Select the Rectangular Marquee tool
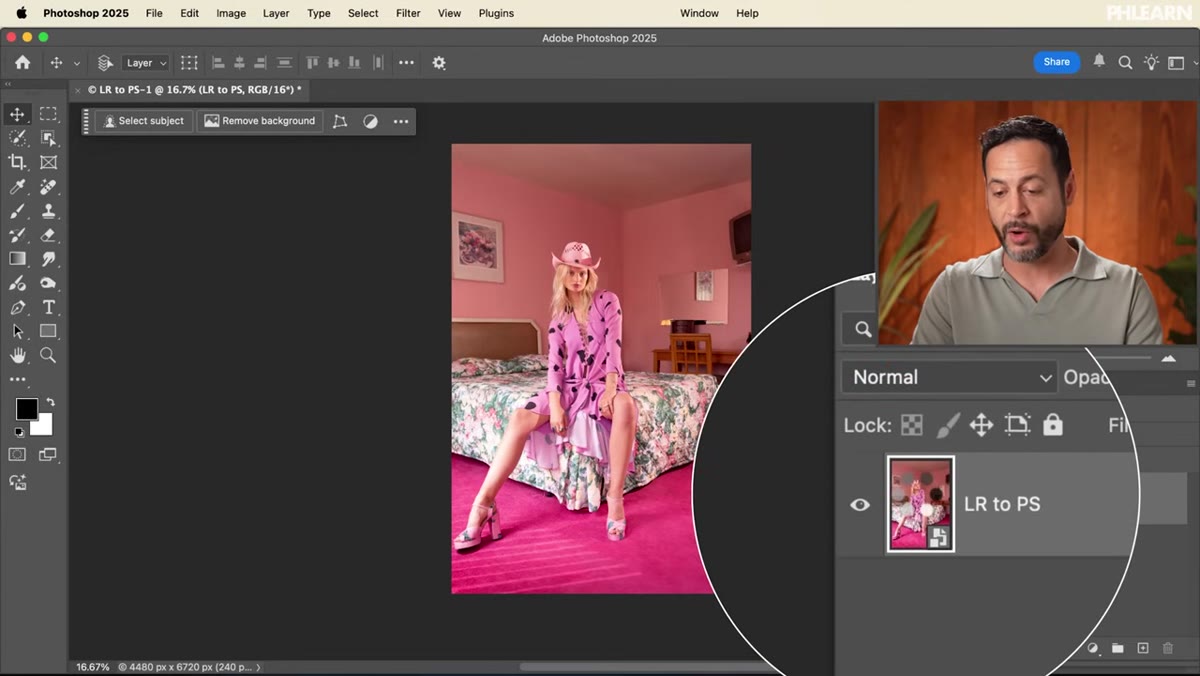 click(48, 114)
